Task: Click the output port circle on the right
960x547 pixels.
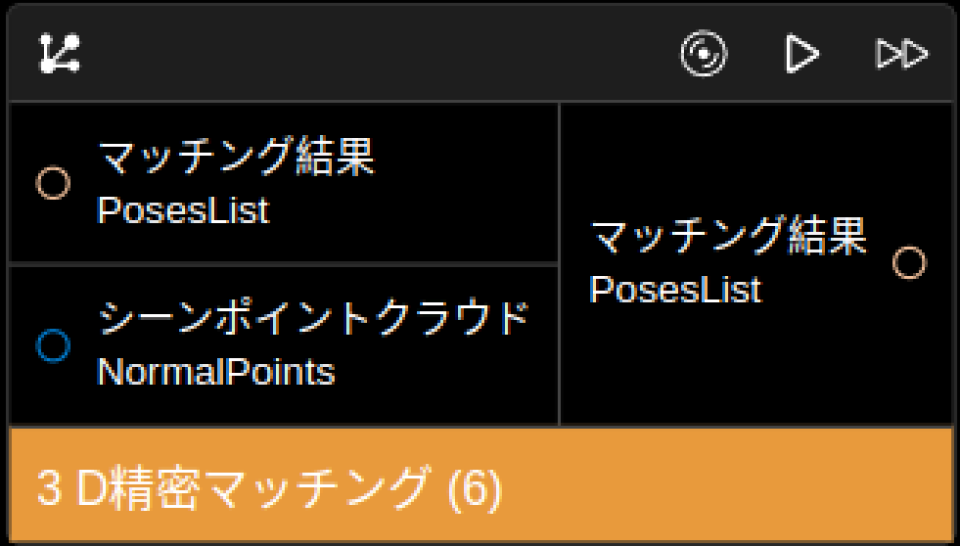Action: coord(909,263)
